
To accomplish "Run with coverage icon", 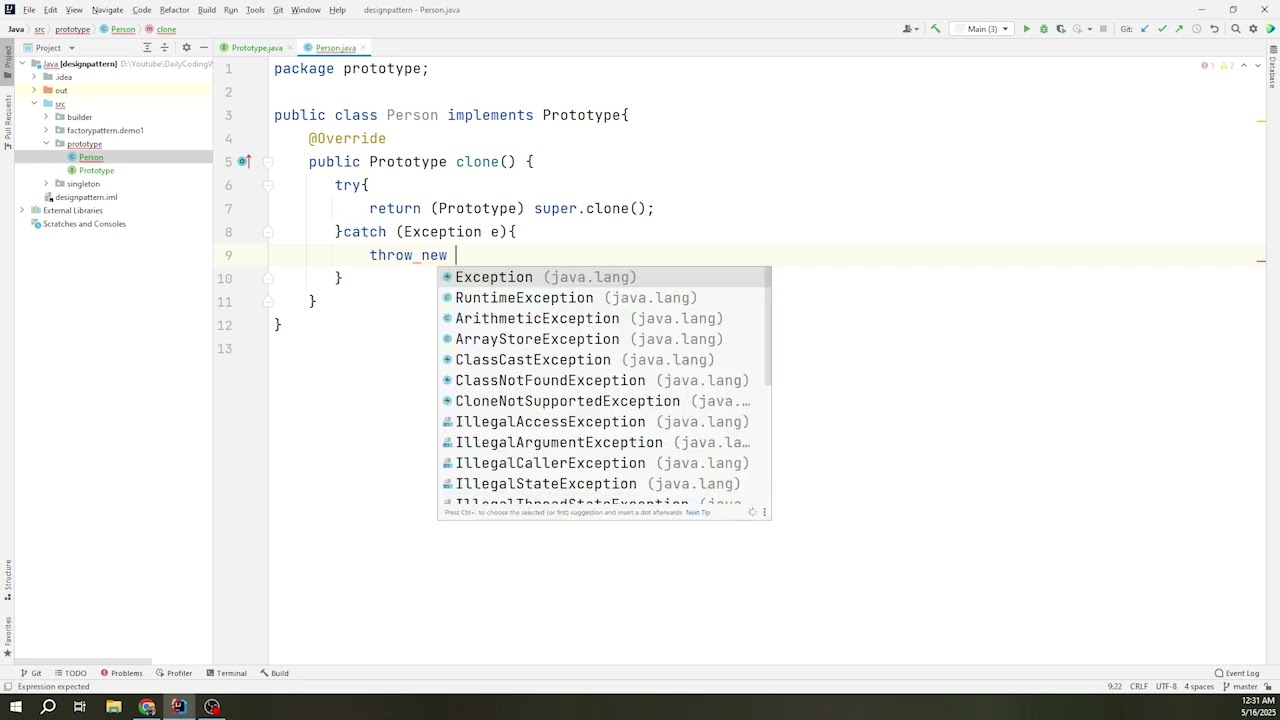I will (x=1061, y=29).
